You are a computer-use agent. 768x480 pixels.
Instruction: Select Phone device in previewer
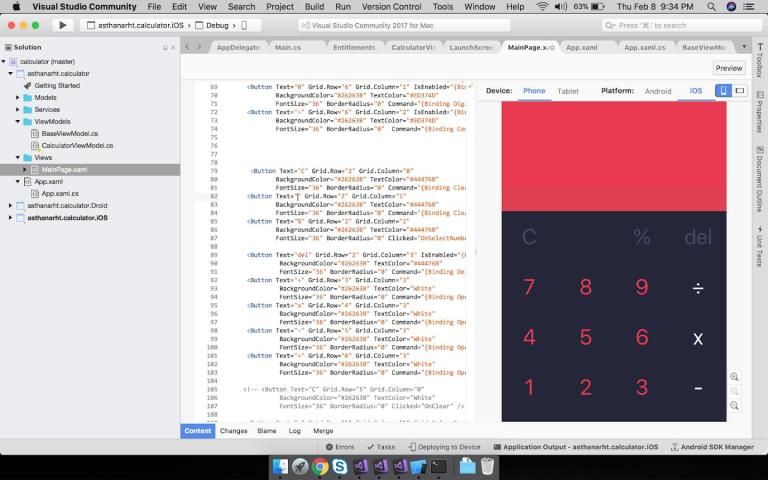(534, 91)
